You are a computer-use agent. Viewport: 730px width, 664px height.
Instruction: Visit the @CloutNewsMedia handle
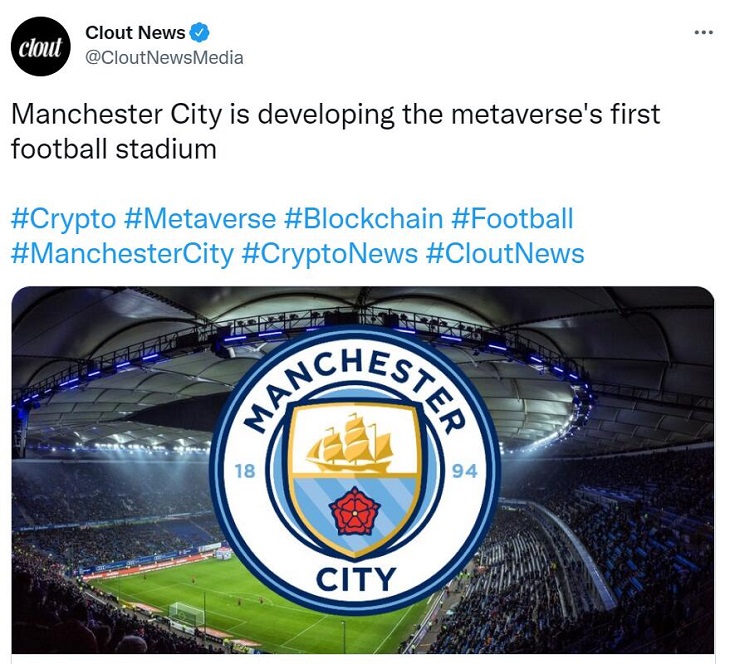(164, 58)
